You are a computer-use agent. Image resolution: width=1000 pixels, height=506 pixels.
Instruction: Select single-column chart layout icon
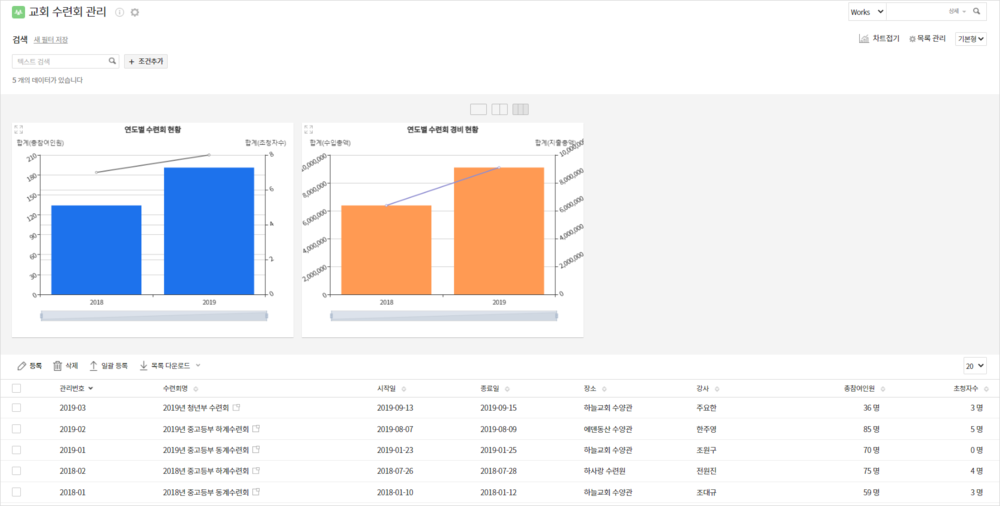click(x=478, y=109)
